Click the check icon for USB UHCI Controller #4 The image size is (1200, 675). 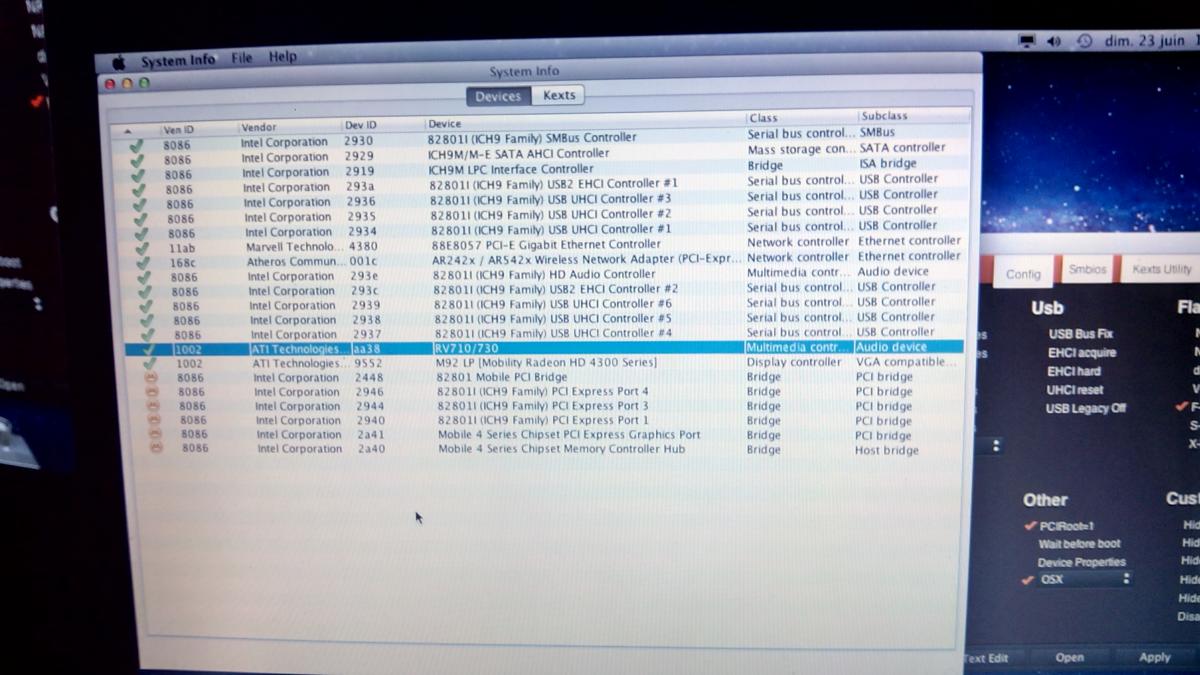[x=149, y=335]
